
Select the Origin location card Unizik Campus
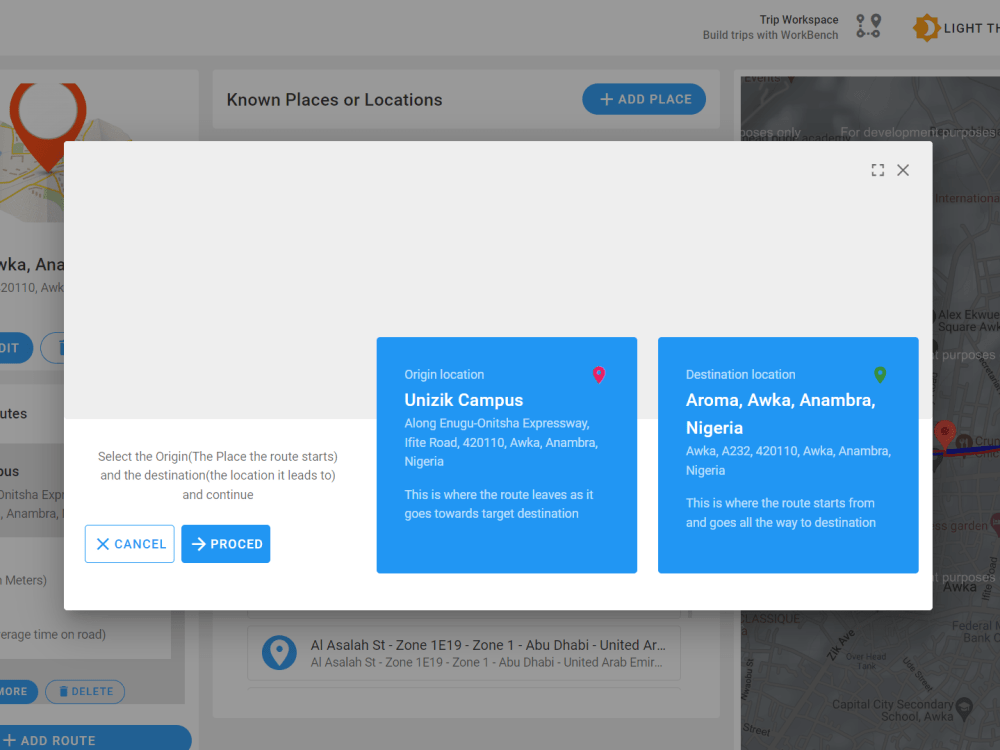click(x=507, y=455)
